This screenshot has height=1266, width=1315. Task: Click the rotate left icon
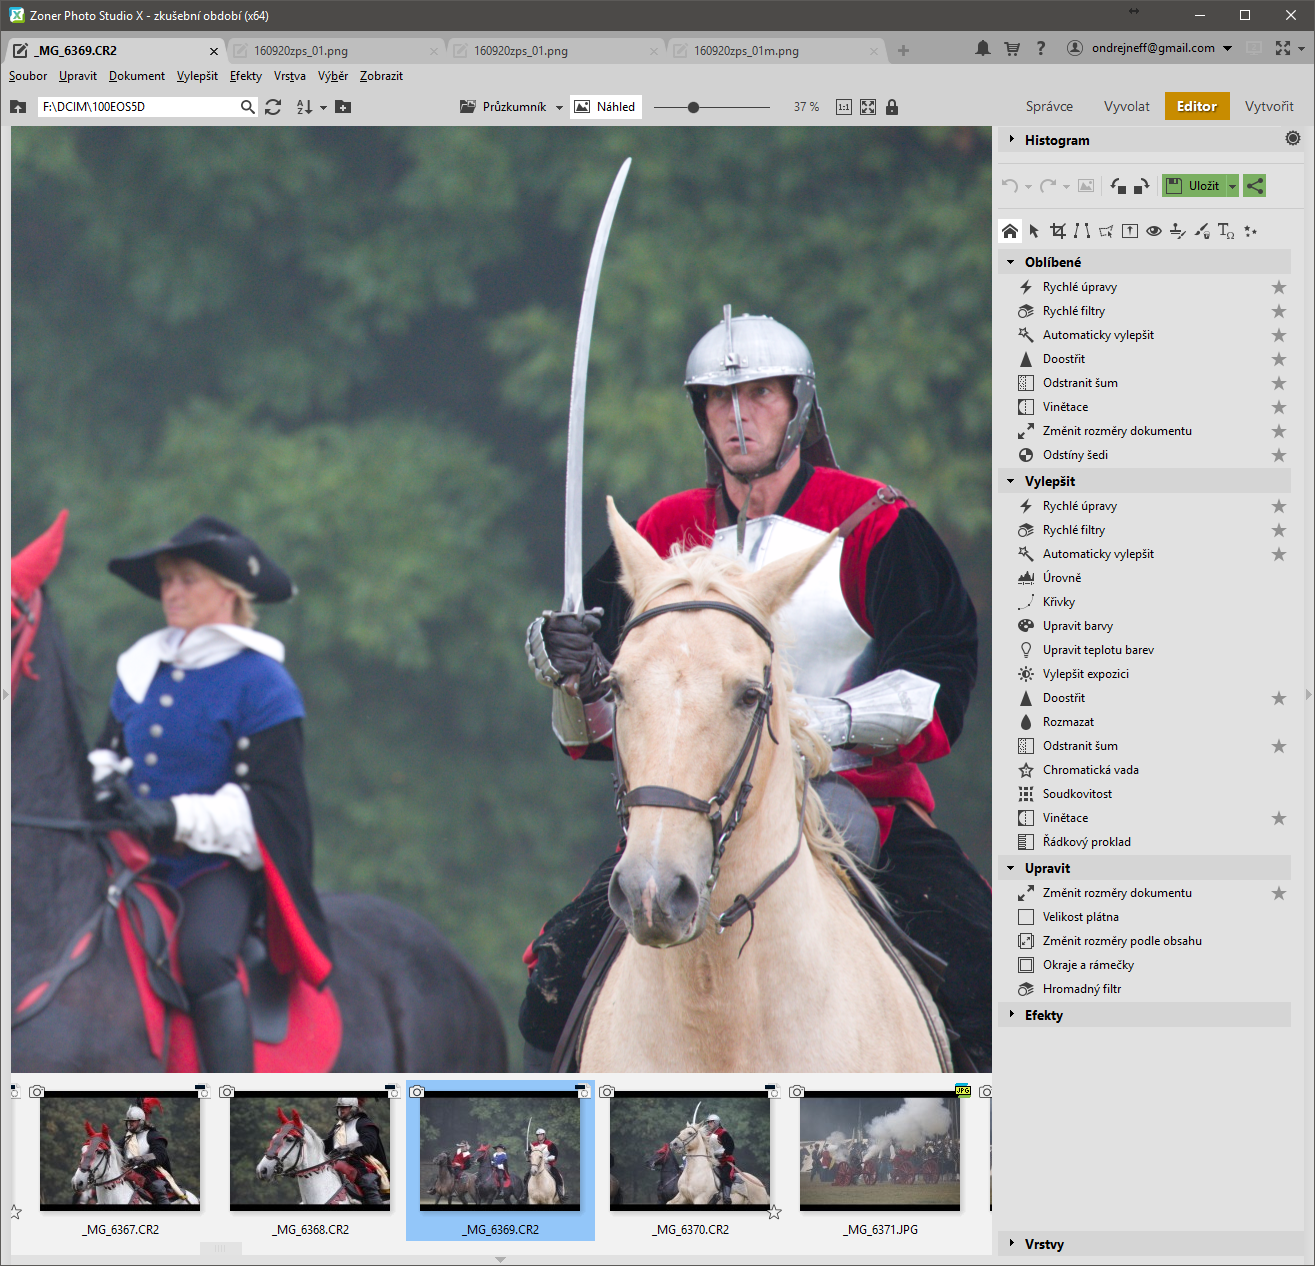tap(1118, 186)
